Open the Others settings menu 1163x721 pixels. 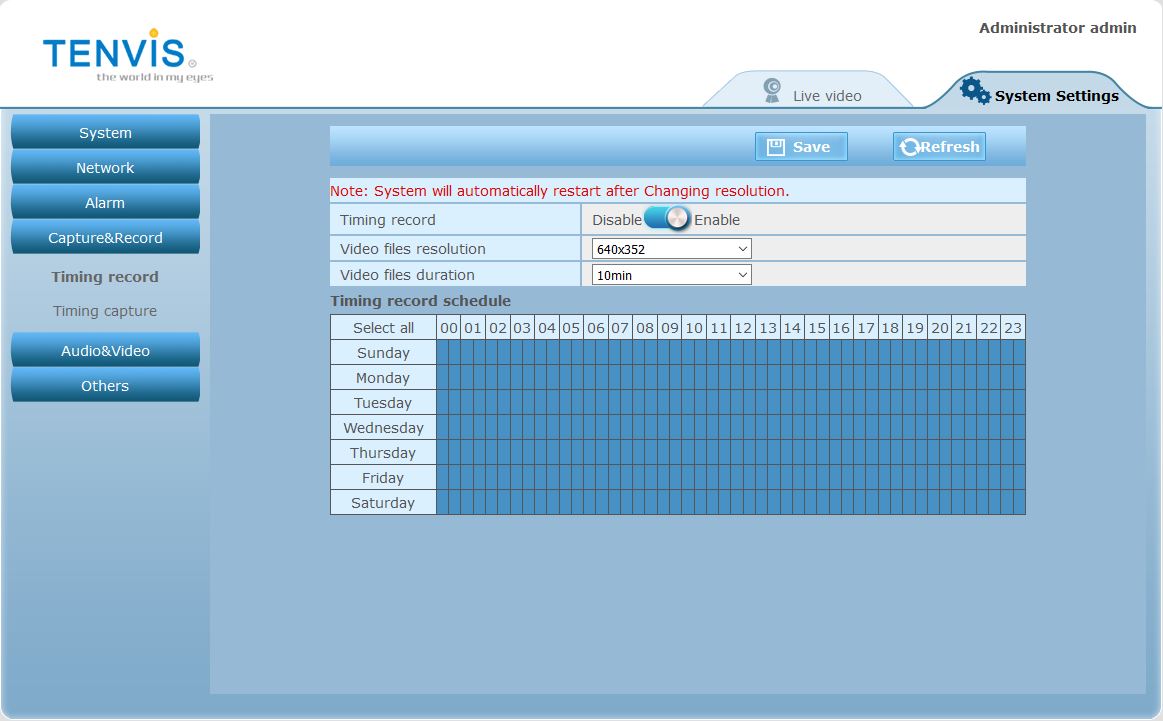click(105, 386)
